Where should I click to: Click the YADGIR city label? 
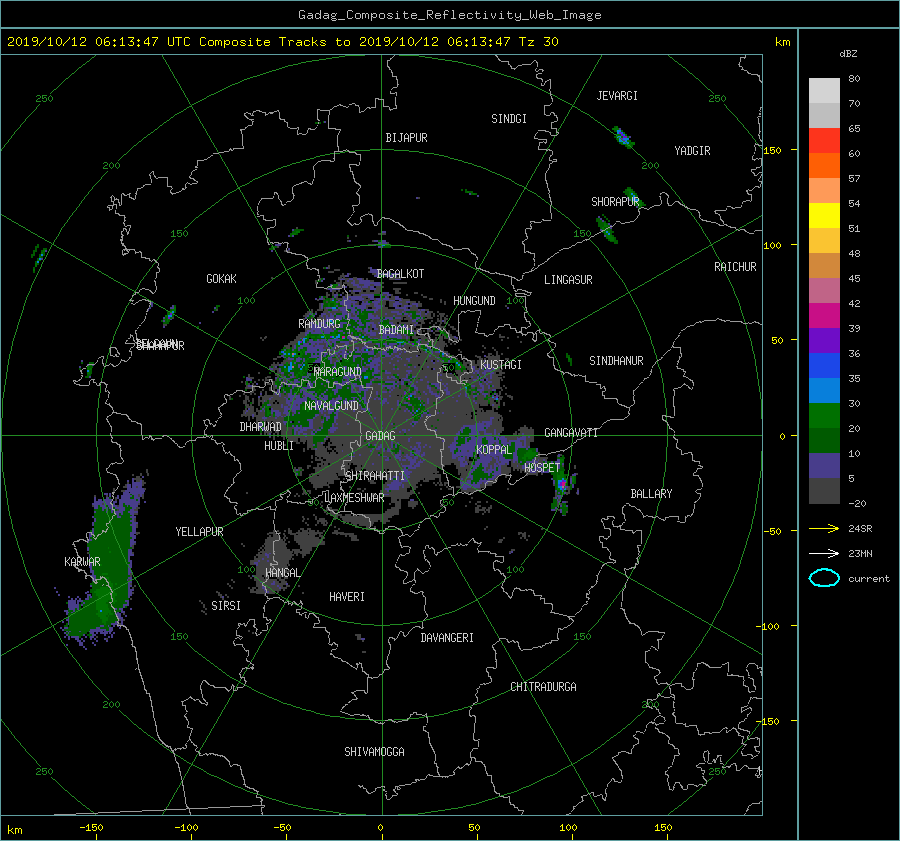click(x=692, y=151)
